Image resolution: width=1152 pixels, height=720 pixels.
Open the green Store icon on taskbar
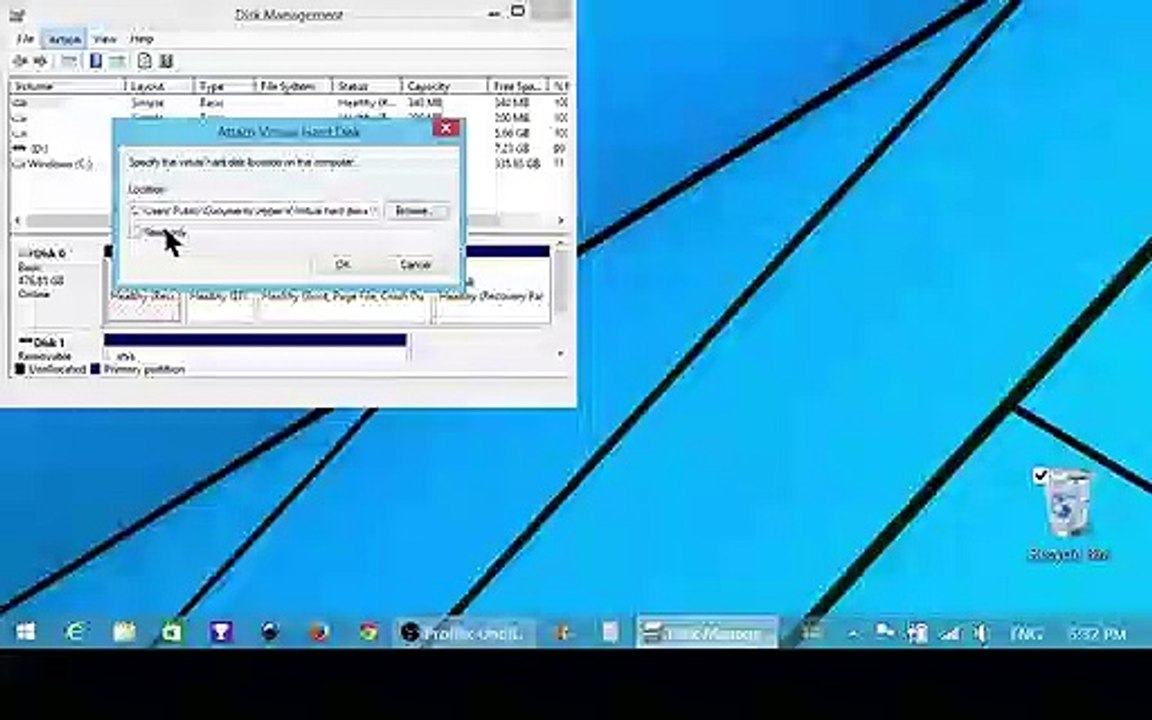172,632
